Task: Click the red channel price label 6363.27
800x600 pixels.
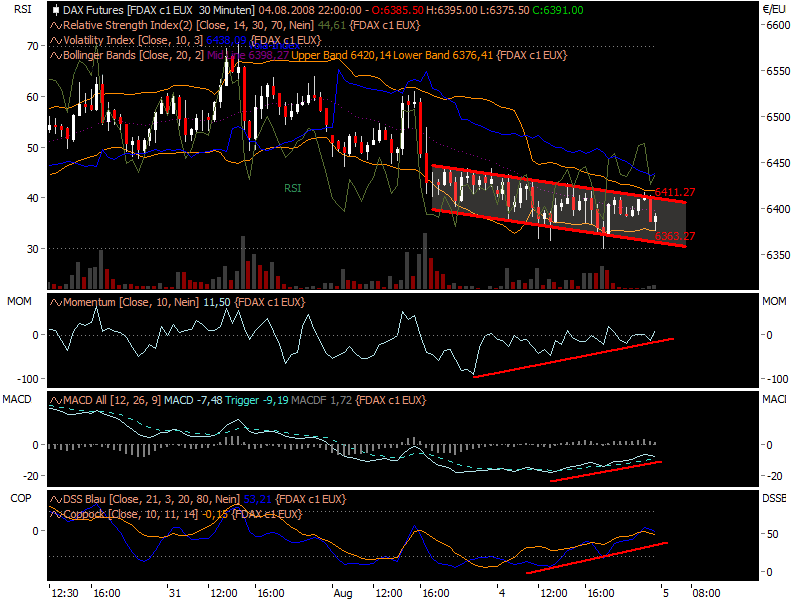Action: 674,236
